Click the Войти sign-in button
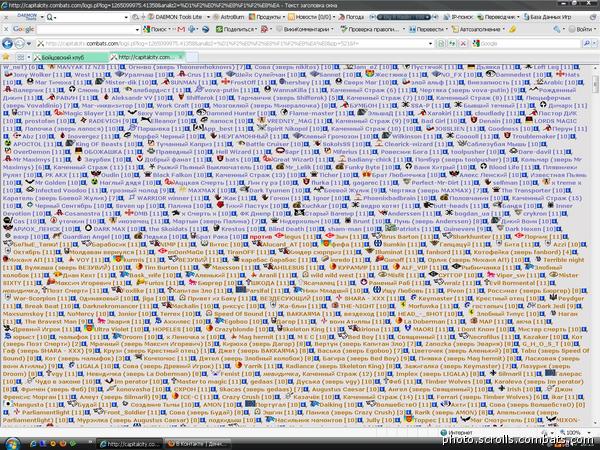Screen dimensions: 600x450 click(x=580, y=29)
